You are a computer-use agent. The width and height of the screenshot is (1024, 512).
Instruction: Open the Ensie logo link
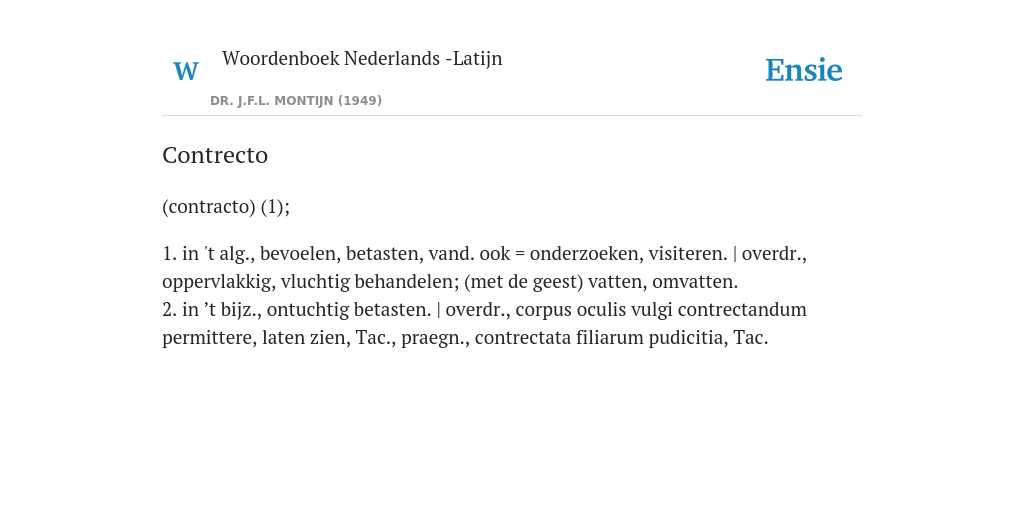click(804, 70)
